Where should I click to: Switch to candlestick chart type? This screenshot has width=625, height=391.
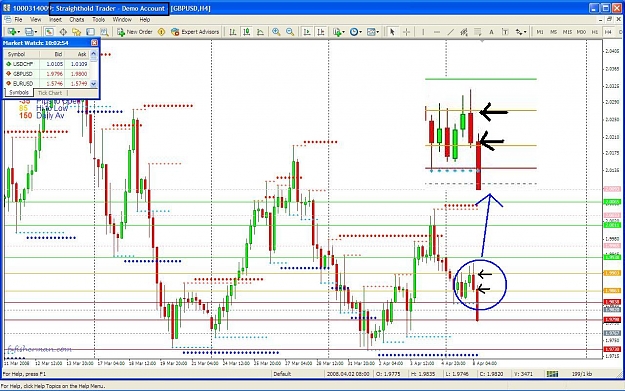[247, 32]
